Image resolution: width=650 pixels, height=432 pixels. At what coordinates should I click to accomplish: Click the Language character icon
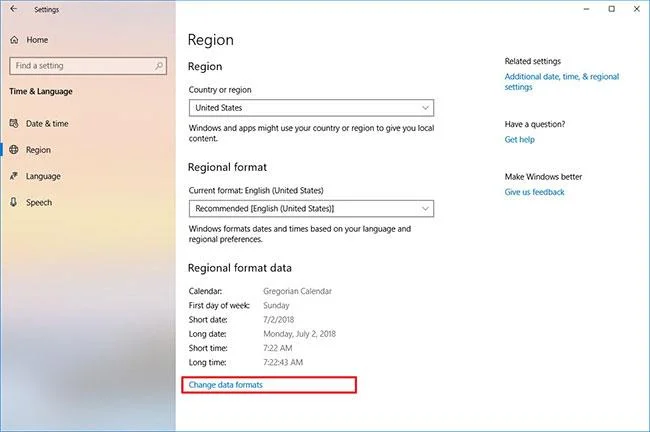(14, 176)
